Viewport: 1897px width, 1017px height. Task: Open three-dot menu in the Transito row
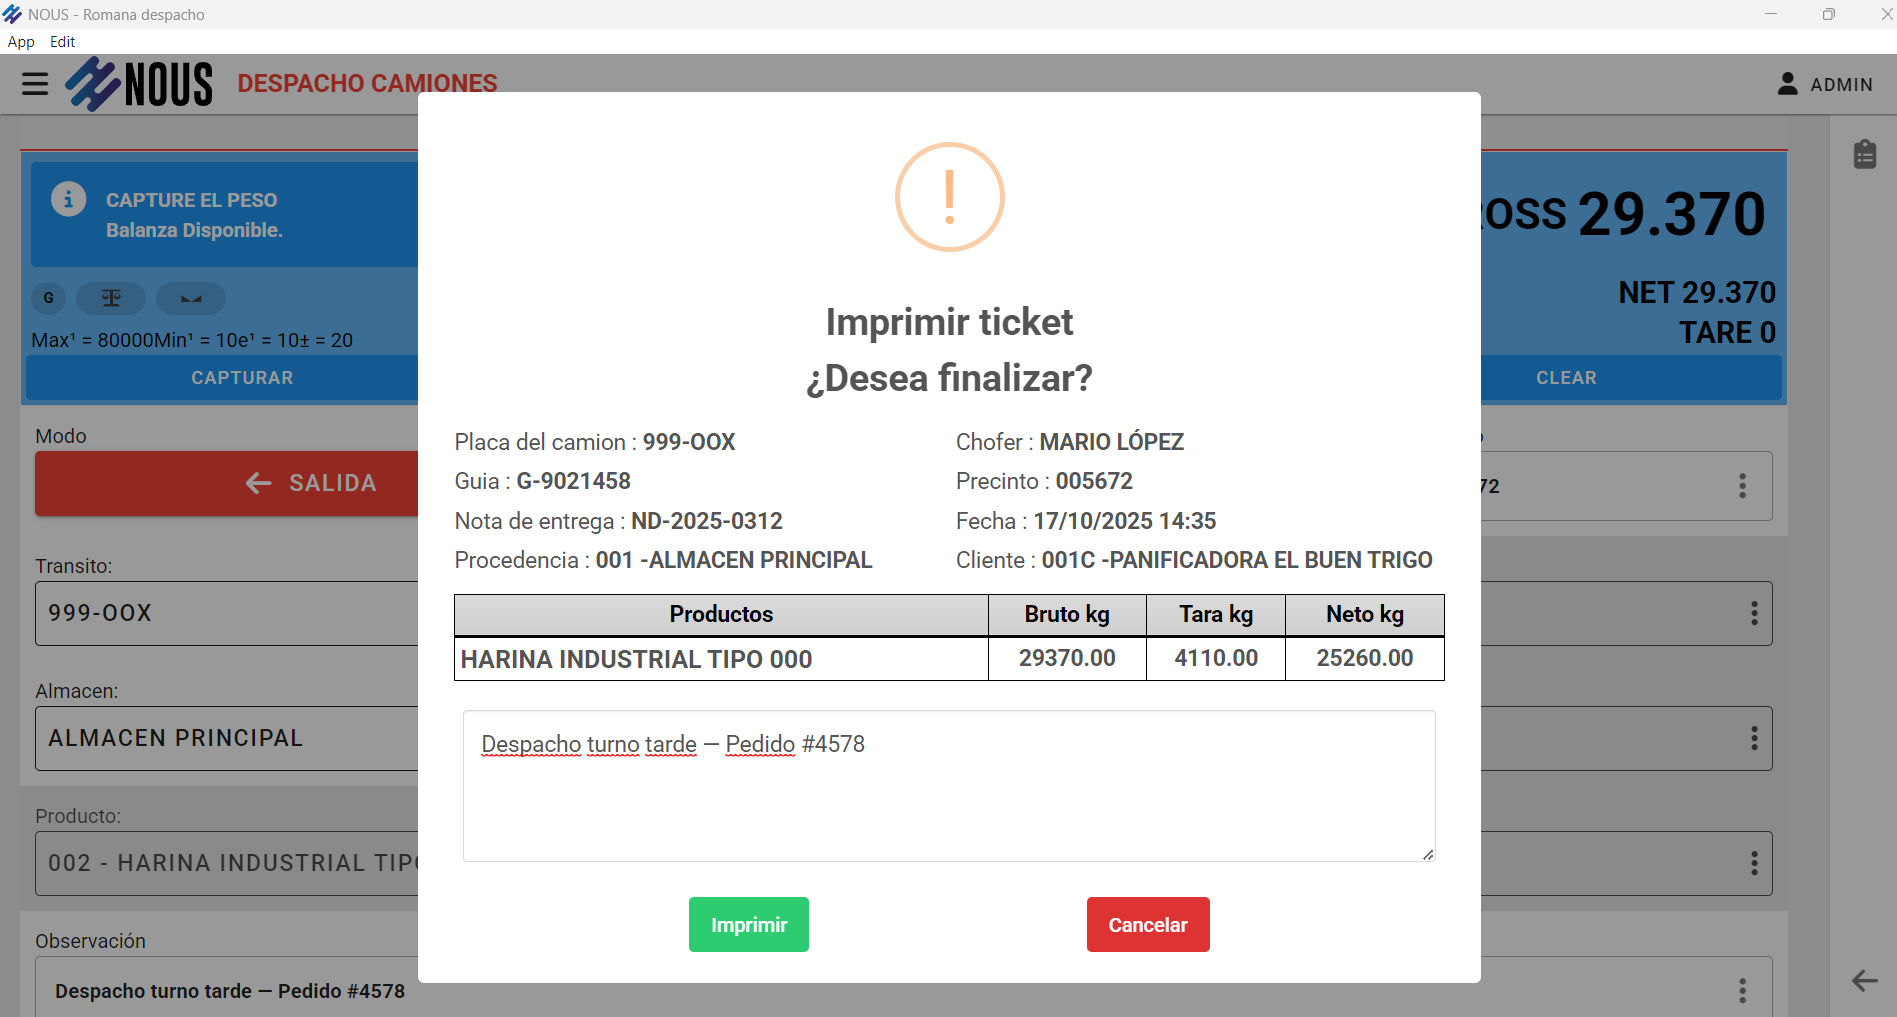pos(1754,614)
